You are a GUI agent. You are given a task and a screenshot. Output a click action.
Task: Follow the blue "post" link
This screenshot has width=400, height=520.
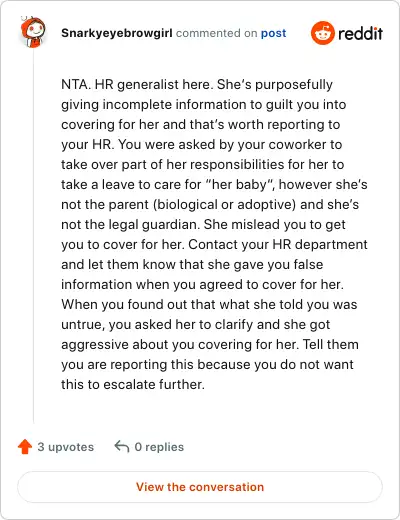pyautogui.click(x=273, y=33)
